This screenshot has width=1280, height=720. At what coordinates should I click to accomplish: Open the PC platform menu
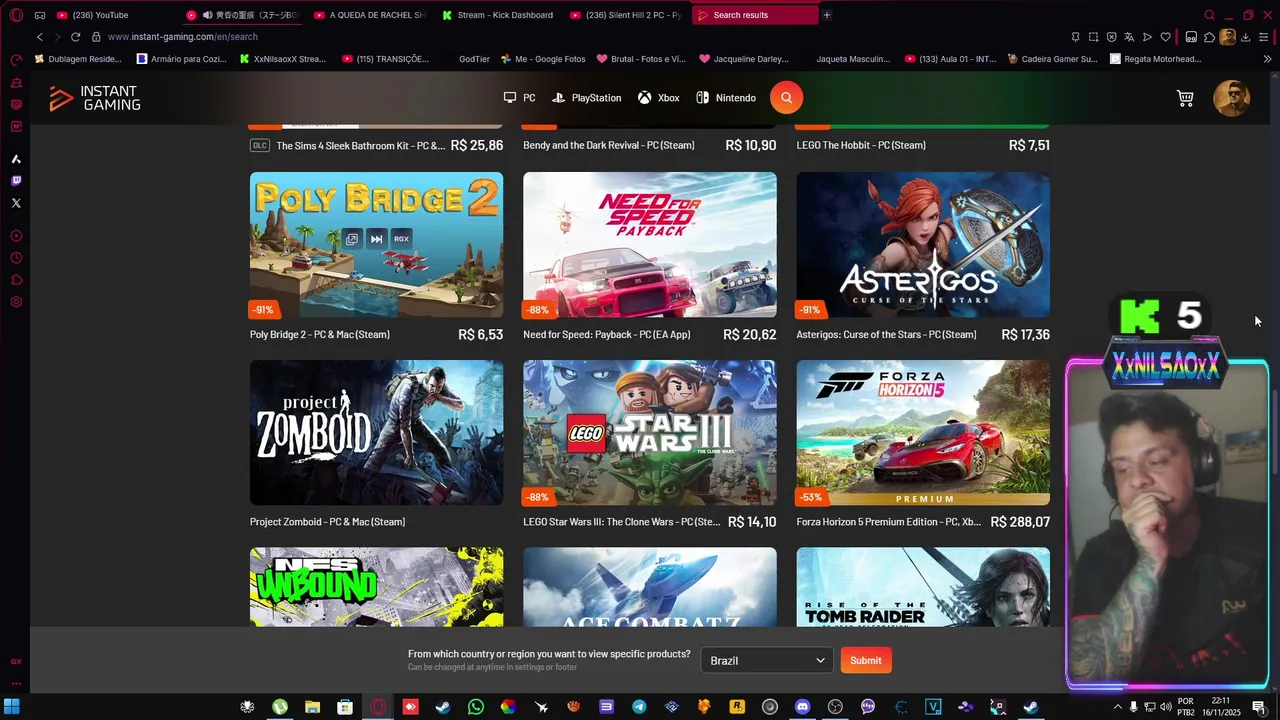point(519,98)
